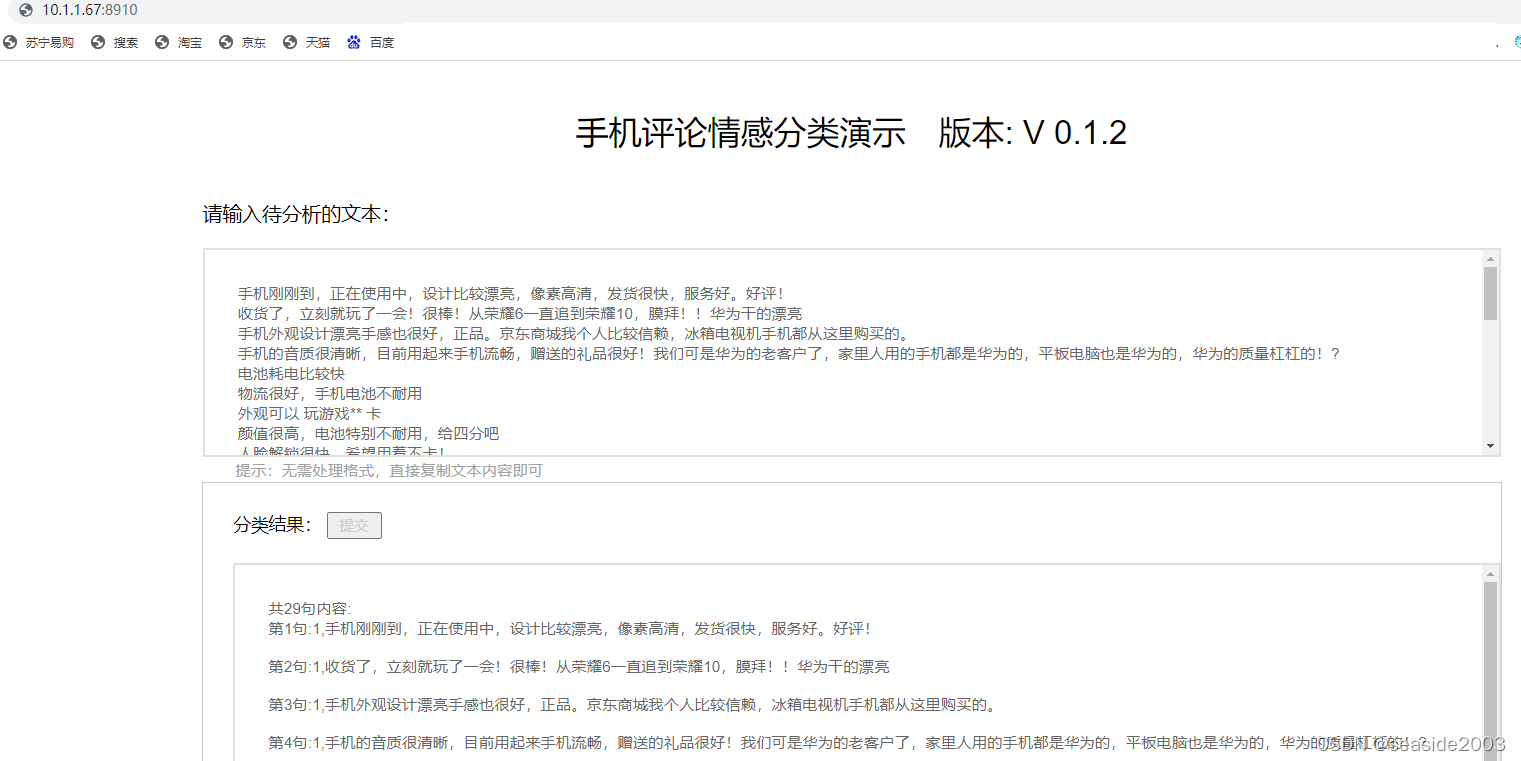Click the input line 外观可以 玩游戏** 卡
This screenshot has width=1521, height=761.
(x=309, y=414)
